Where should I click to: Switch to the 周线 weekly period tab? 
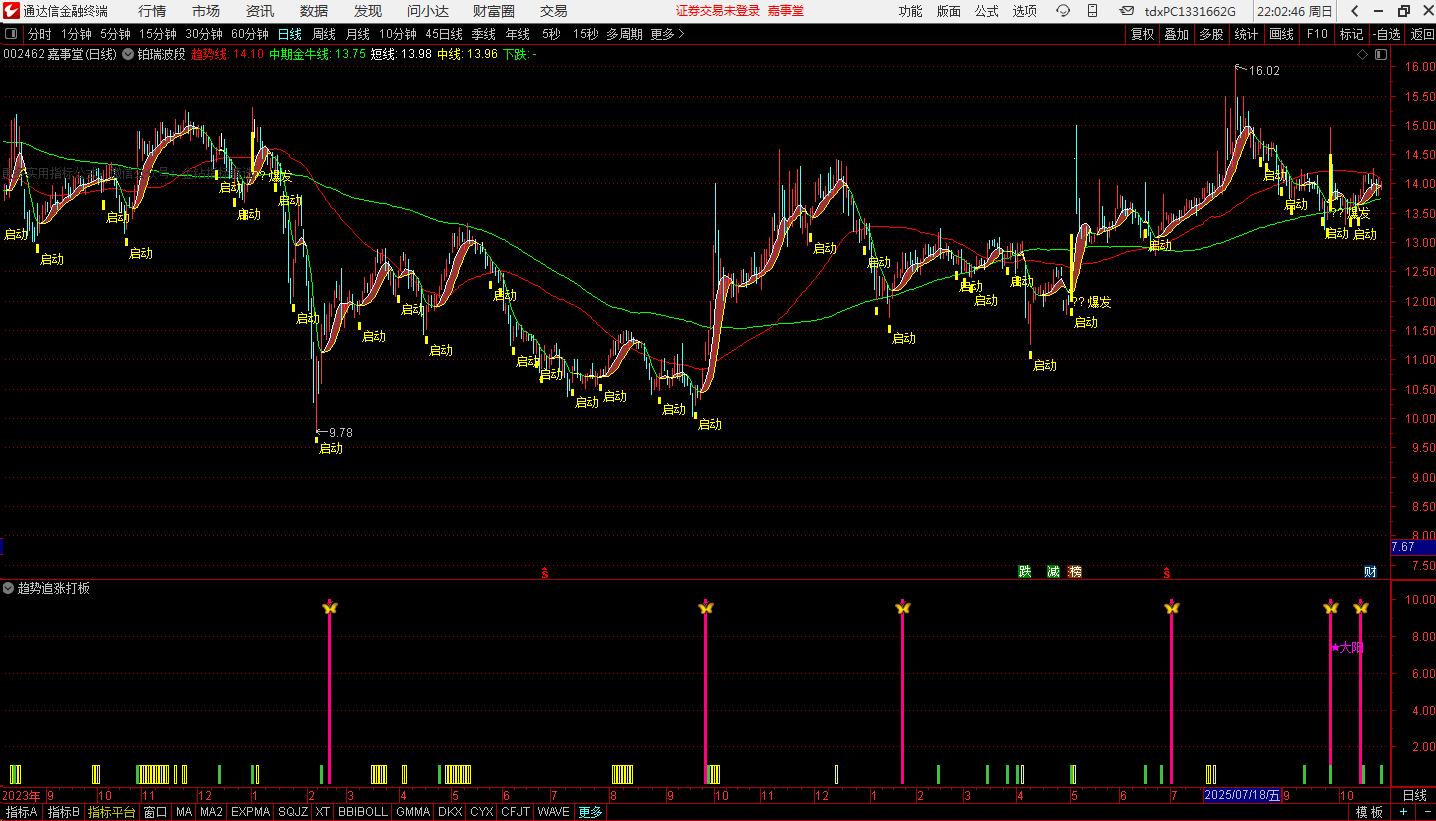(324, 34)
